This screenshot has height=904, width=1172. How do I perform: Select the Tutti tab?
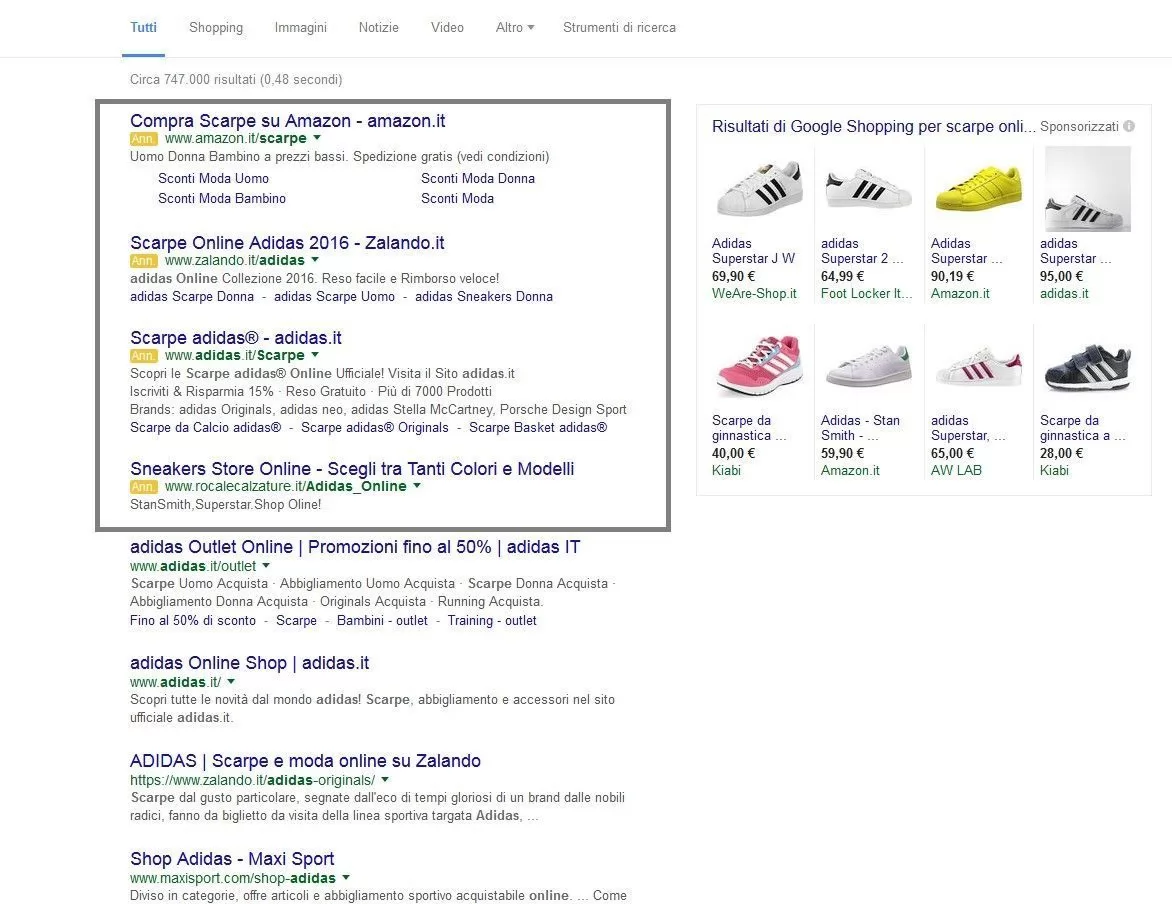tap(144, 28)
